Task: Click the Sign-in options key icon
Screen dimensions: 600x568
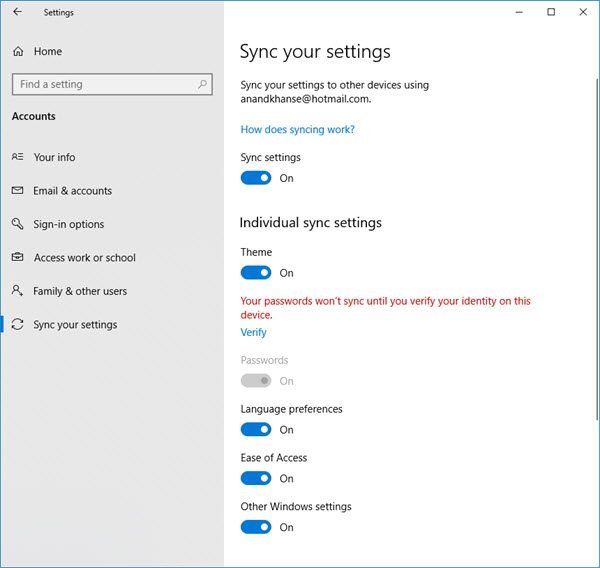Action: tap(17, 224)
